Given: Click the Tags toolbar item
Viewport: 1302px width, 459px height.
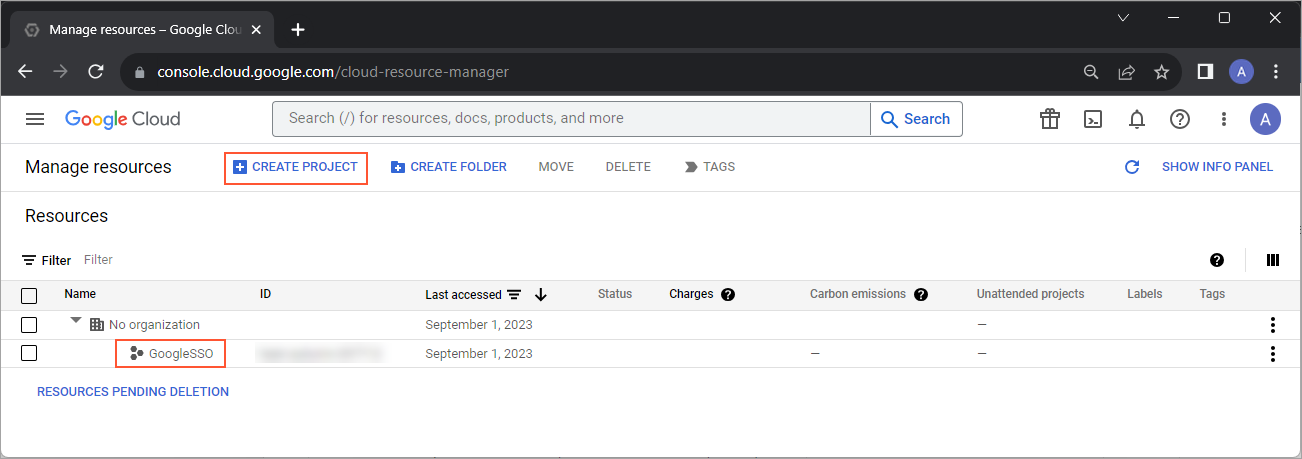Looking at the screenshot, I should [x=709, y=167].
